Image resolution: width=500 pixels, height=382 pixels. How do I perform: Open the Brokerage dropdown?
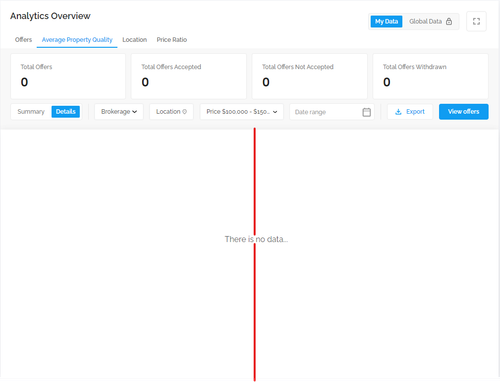pyautogui.click(x=119, y=112)
